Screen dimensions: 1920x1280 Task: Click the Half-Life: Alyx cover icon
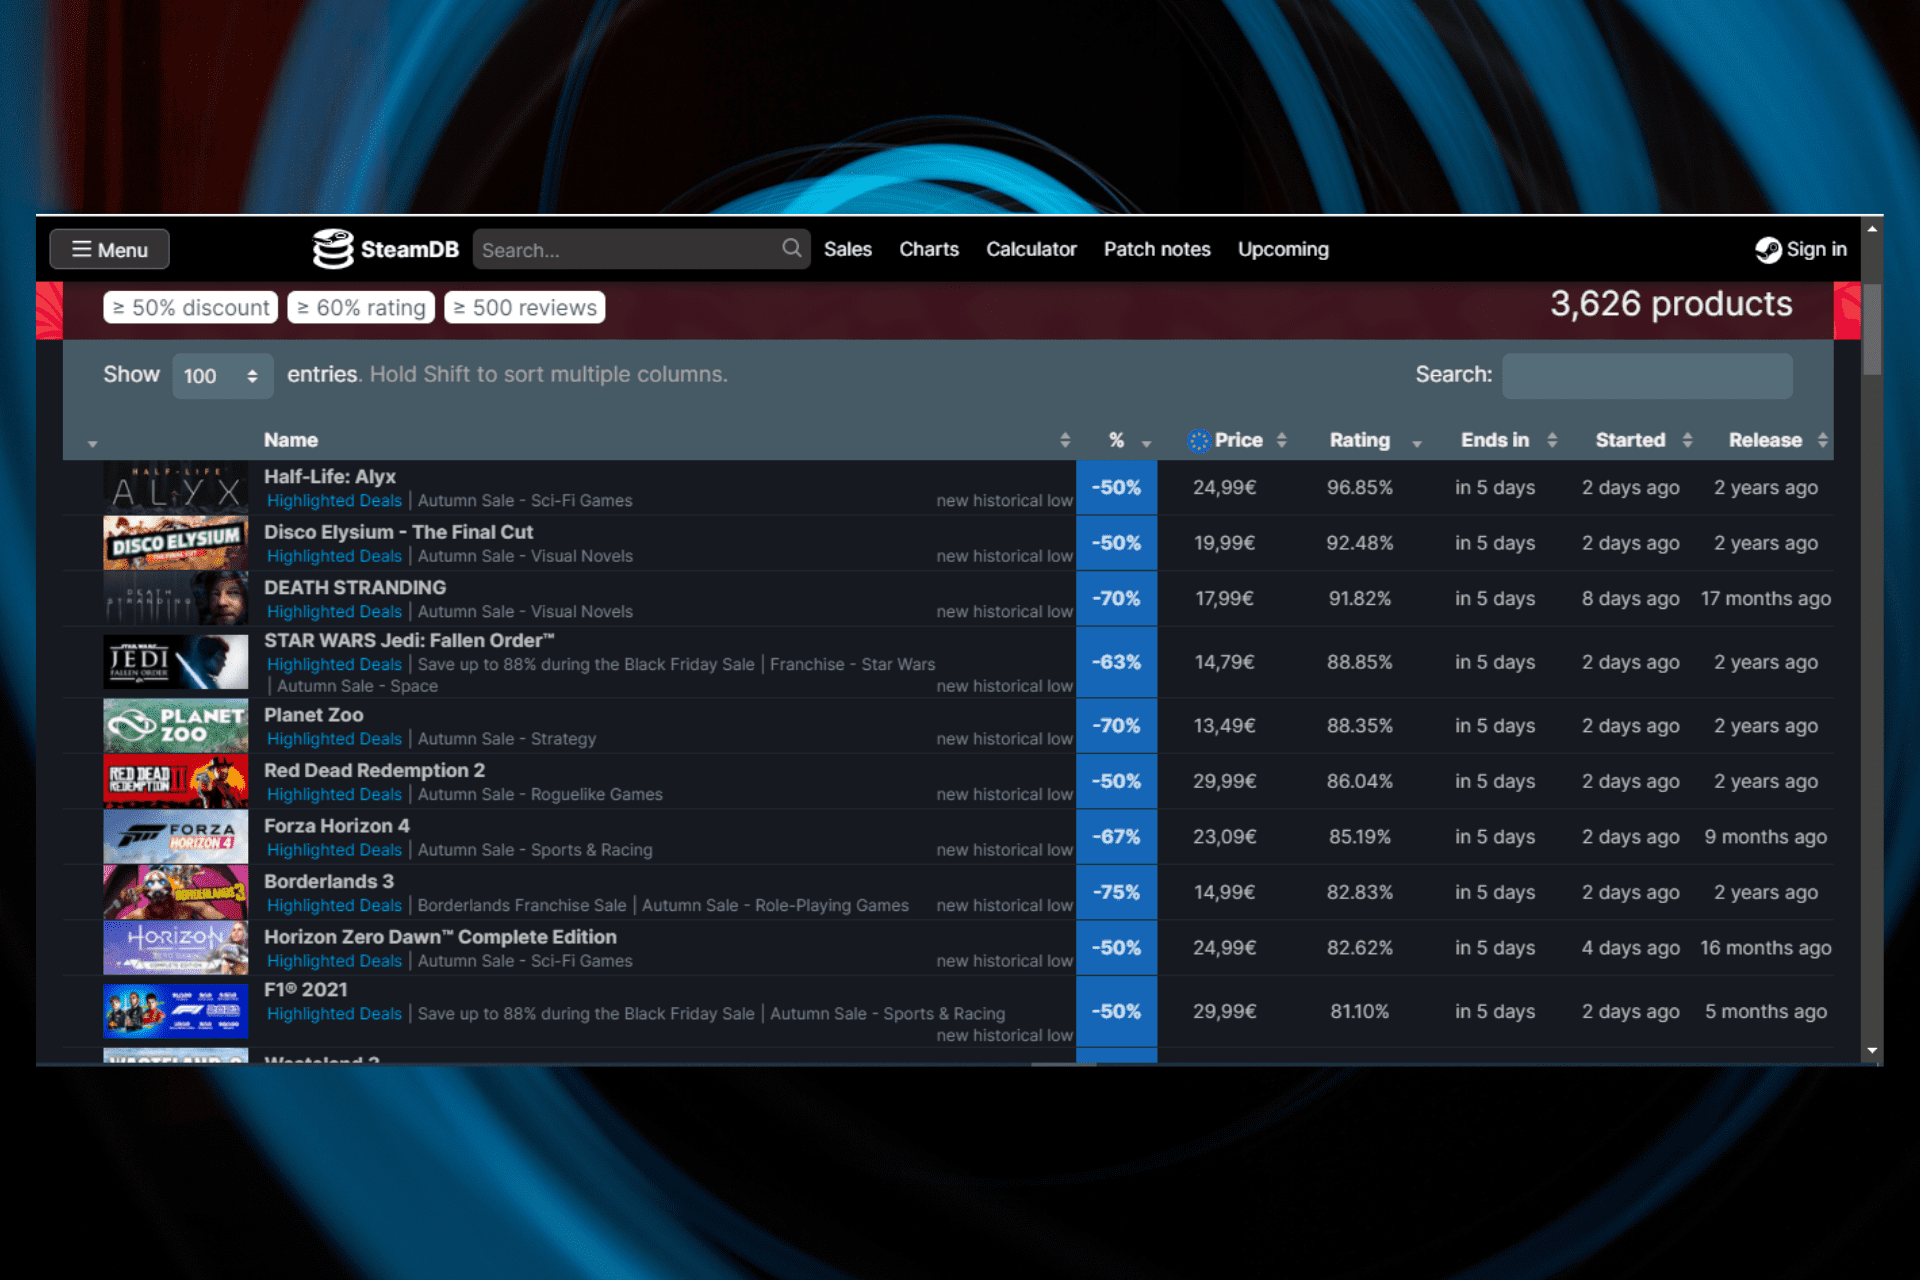[175, 487]
